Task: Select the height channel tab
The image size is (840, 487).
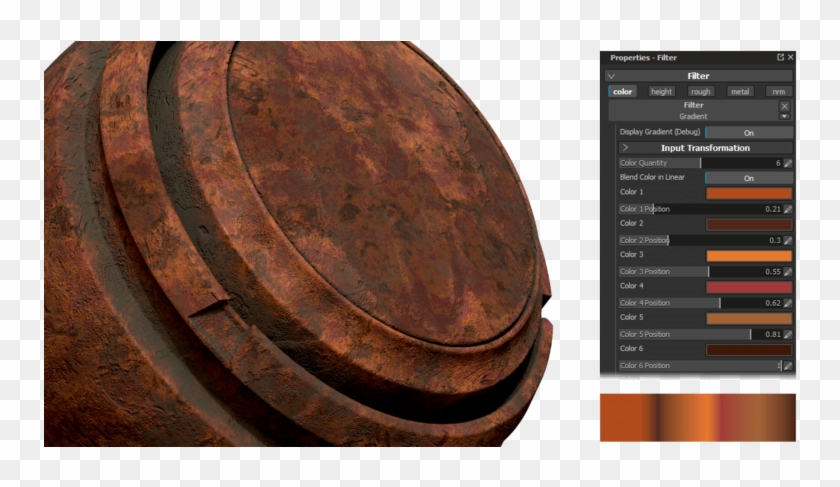Action: pyautogui.click(x=661, y=92)
